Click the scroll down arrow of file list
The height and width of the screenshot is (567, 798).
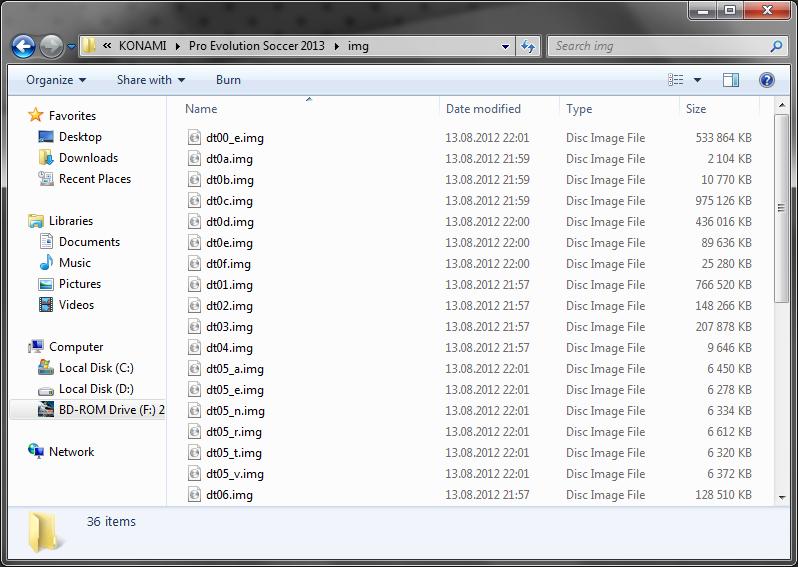pos(781,498)
